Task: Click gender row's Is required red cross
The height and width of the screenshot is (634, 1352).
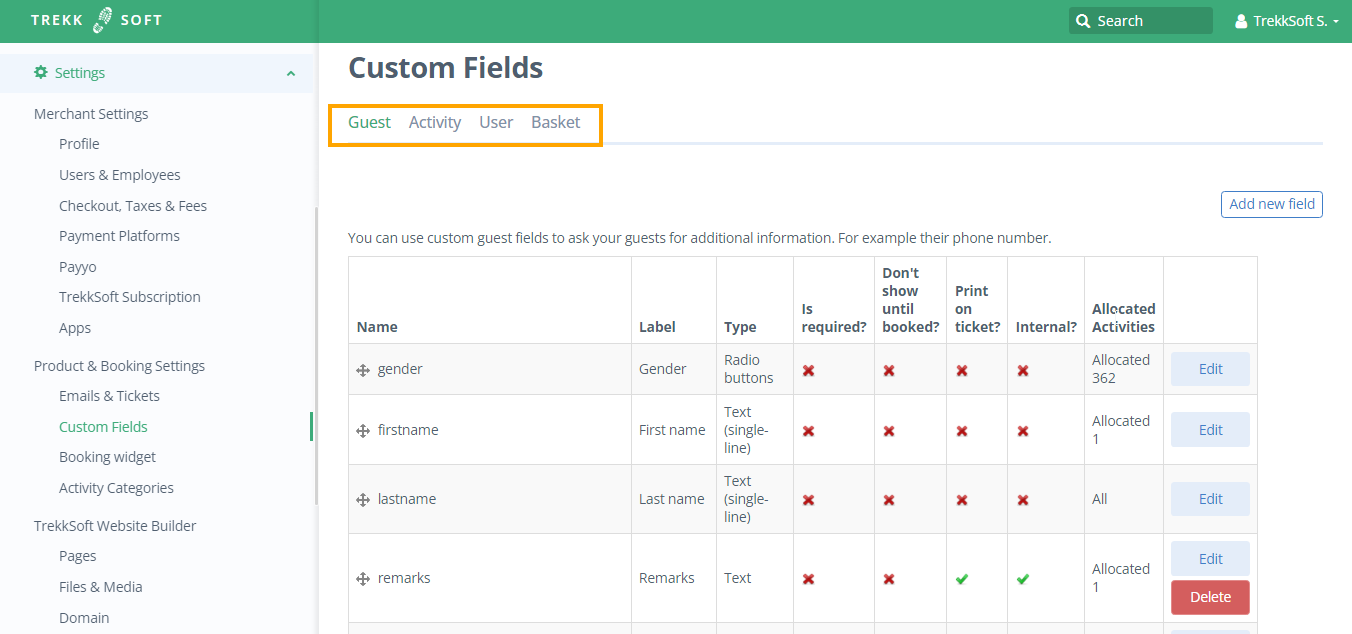Action: click(x=808, y=370)
